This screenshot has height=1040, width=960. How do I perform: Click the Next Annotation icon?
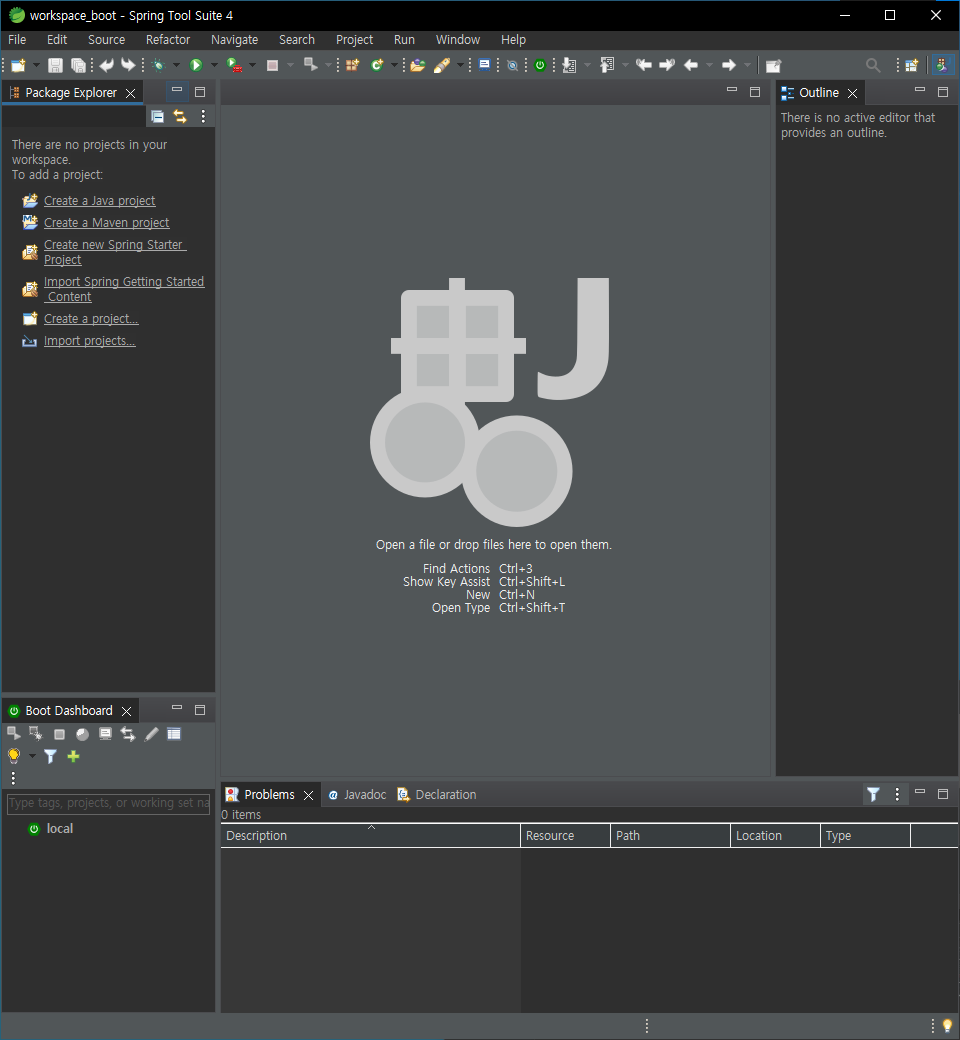[x=569, y=65]
